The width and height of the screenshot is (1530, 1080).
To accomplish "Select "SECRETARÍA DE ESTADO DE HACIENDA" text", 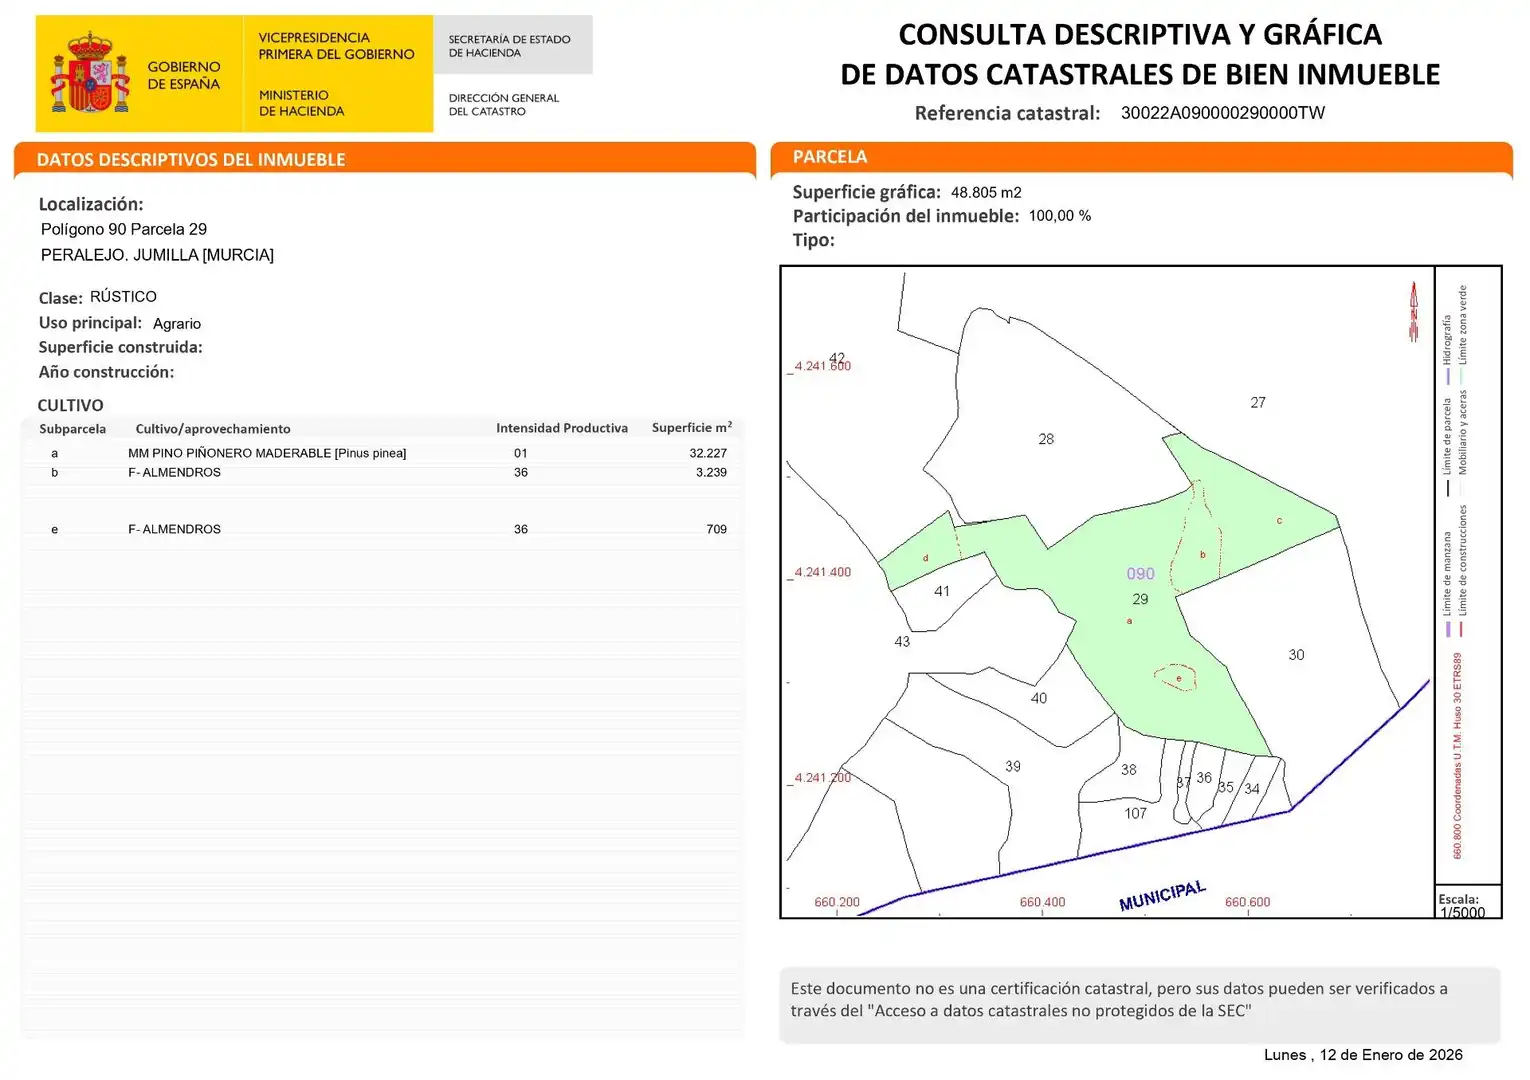I will click(509, 46).
